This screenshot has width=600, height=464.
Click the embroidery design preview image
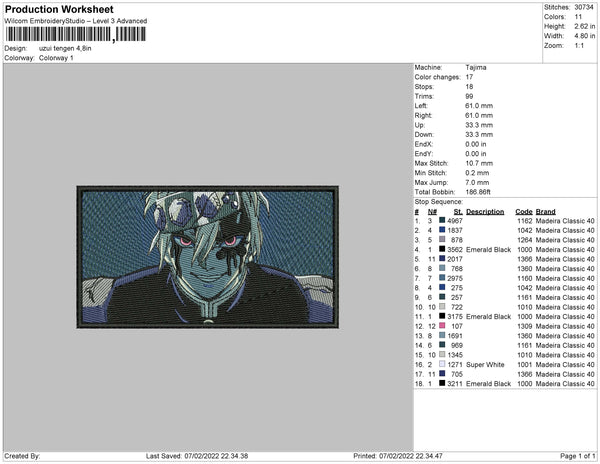click(207, 257)
